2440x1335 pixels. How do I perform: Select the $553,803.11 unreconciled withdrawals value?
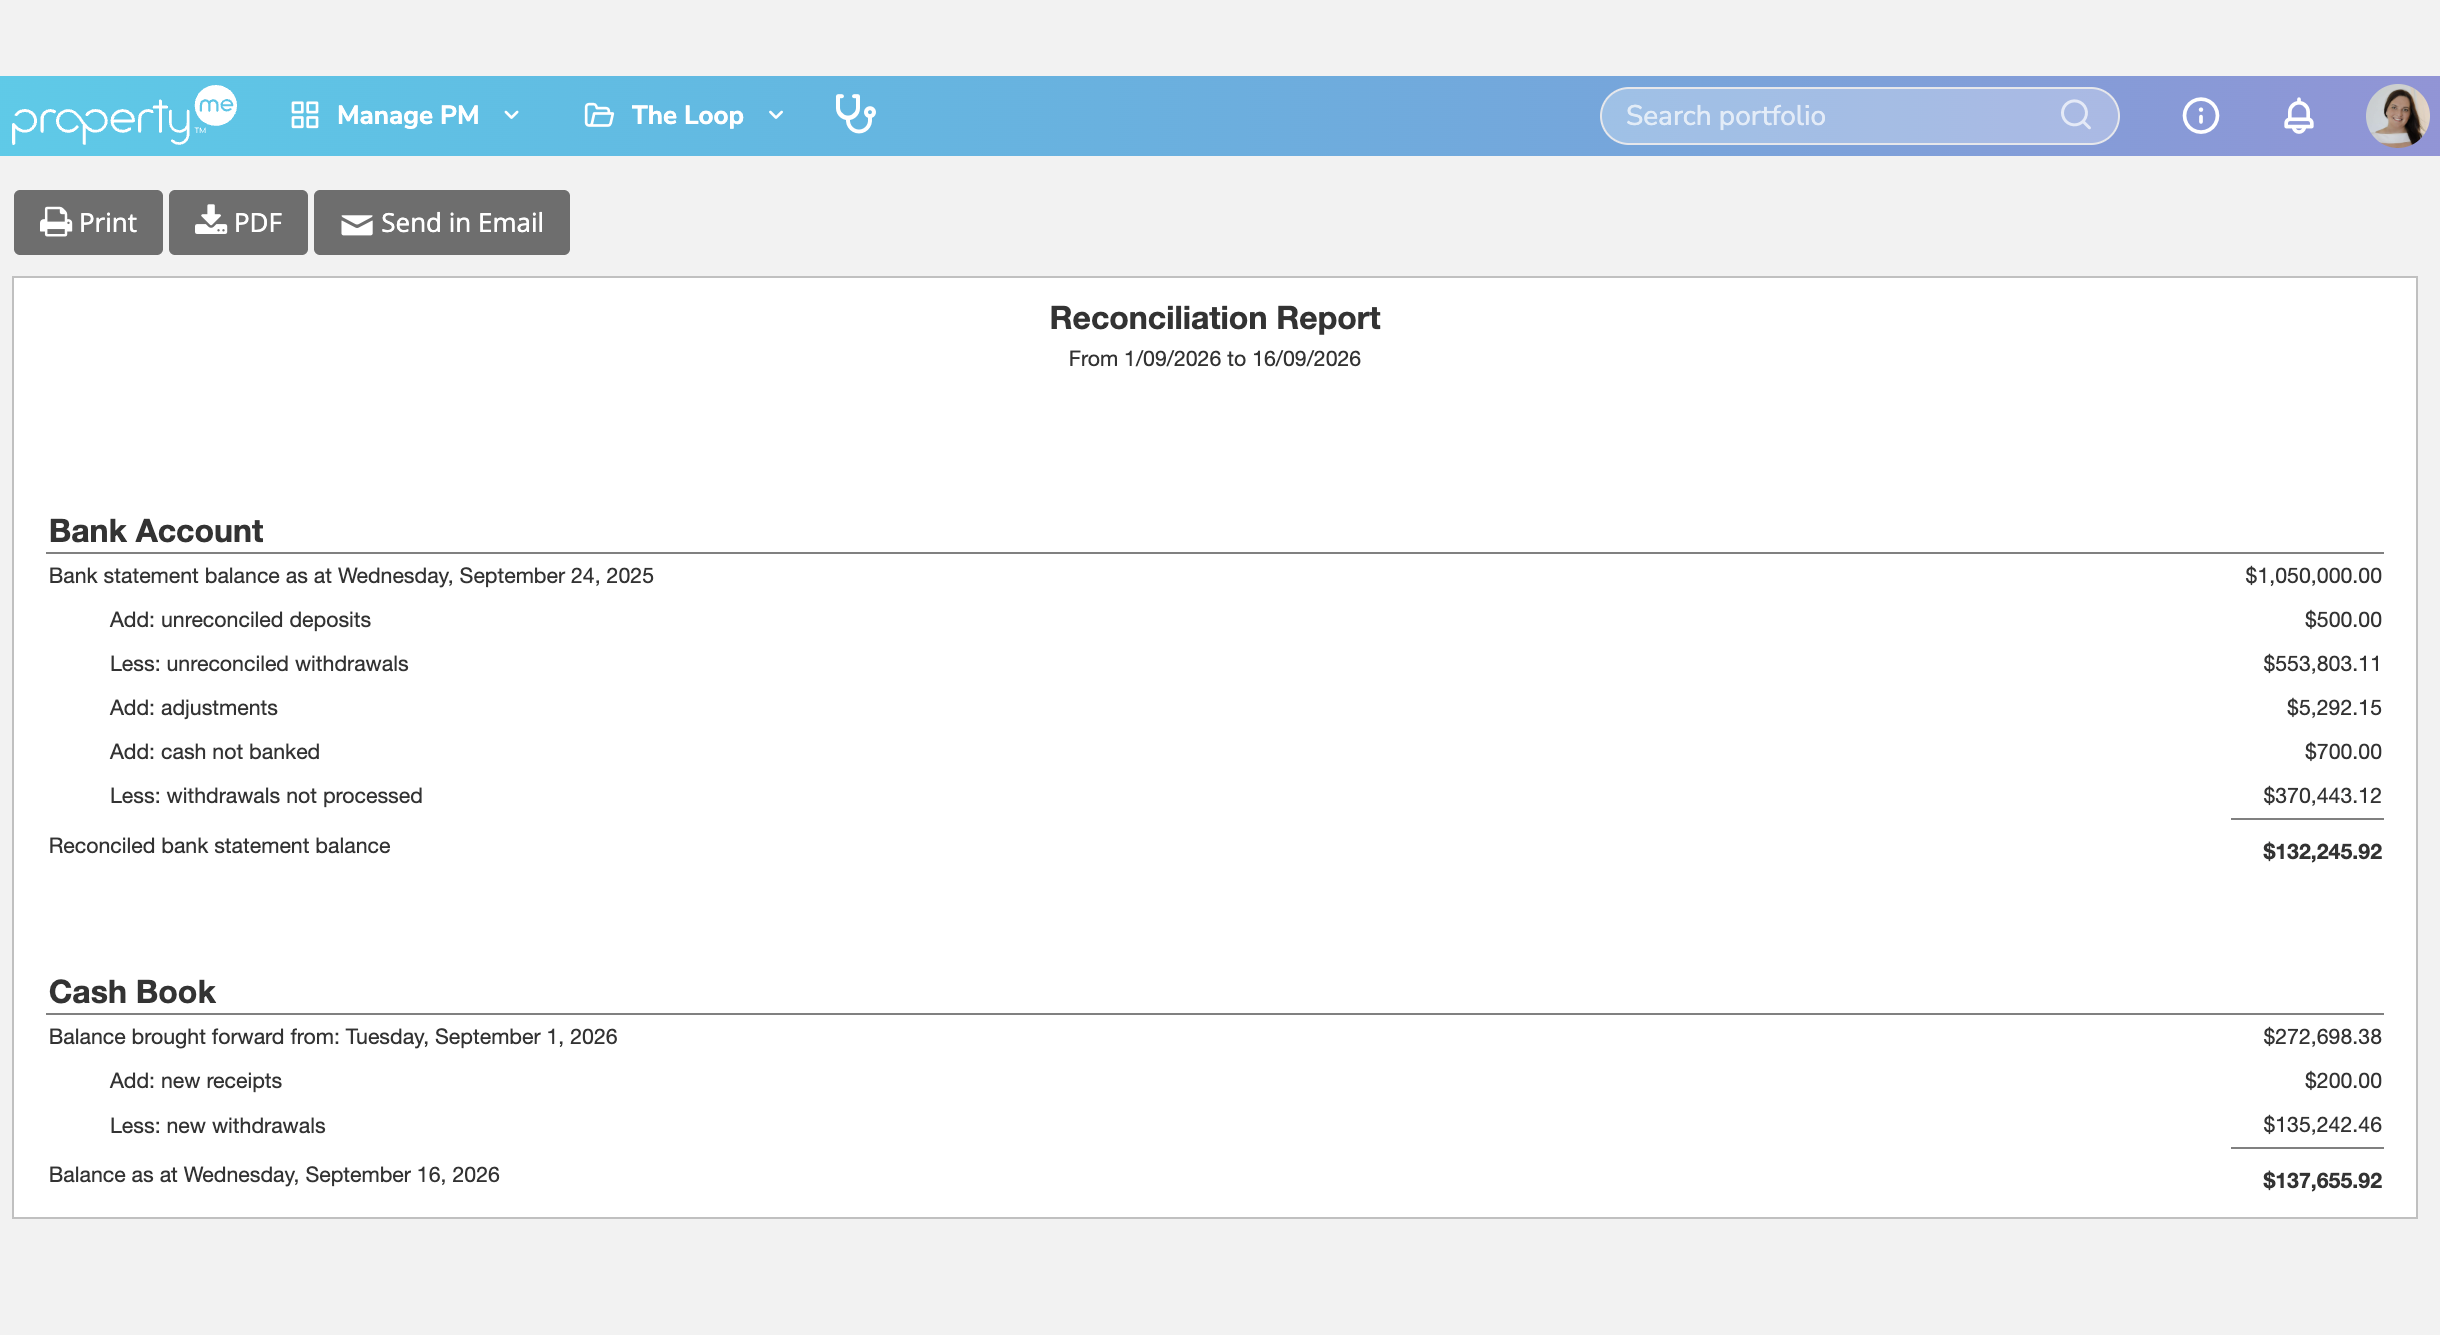[2322, 664]
